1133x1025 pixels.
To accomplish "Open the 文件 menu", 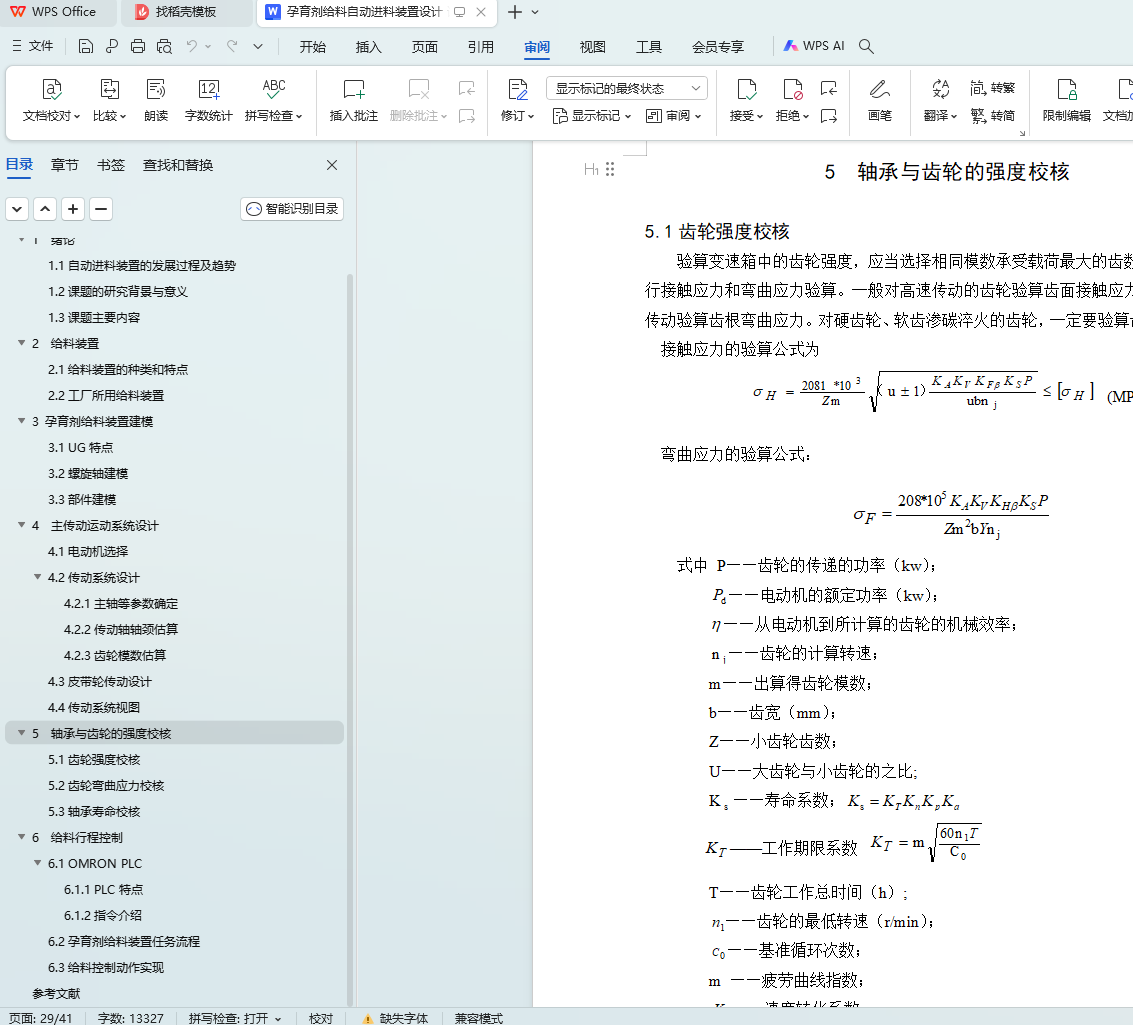I will pyautogui.click(x=33, y=46).
